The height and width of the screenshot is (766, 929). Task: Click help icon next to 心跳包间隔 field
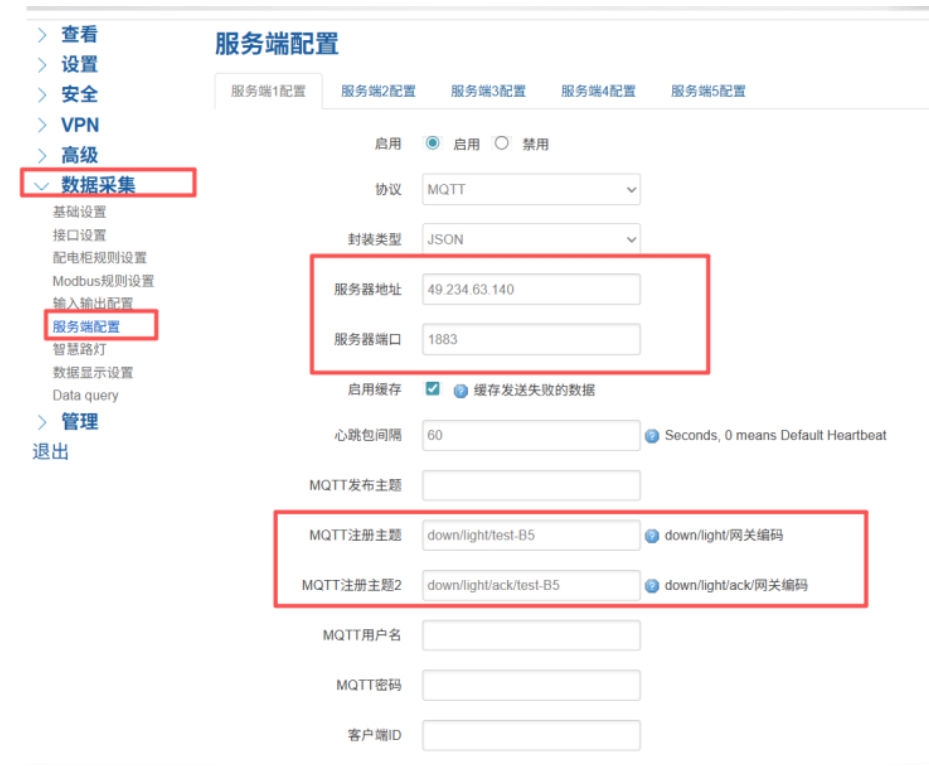pos(652,435)
